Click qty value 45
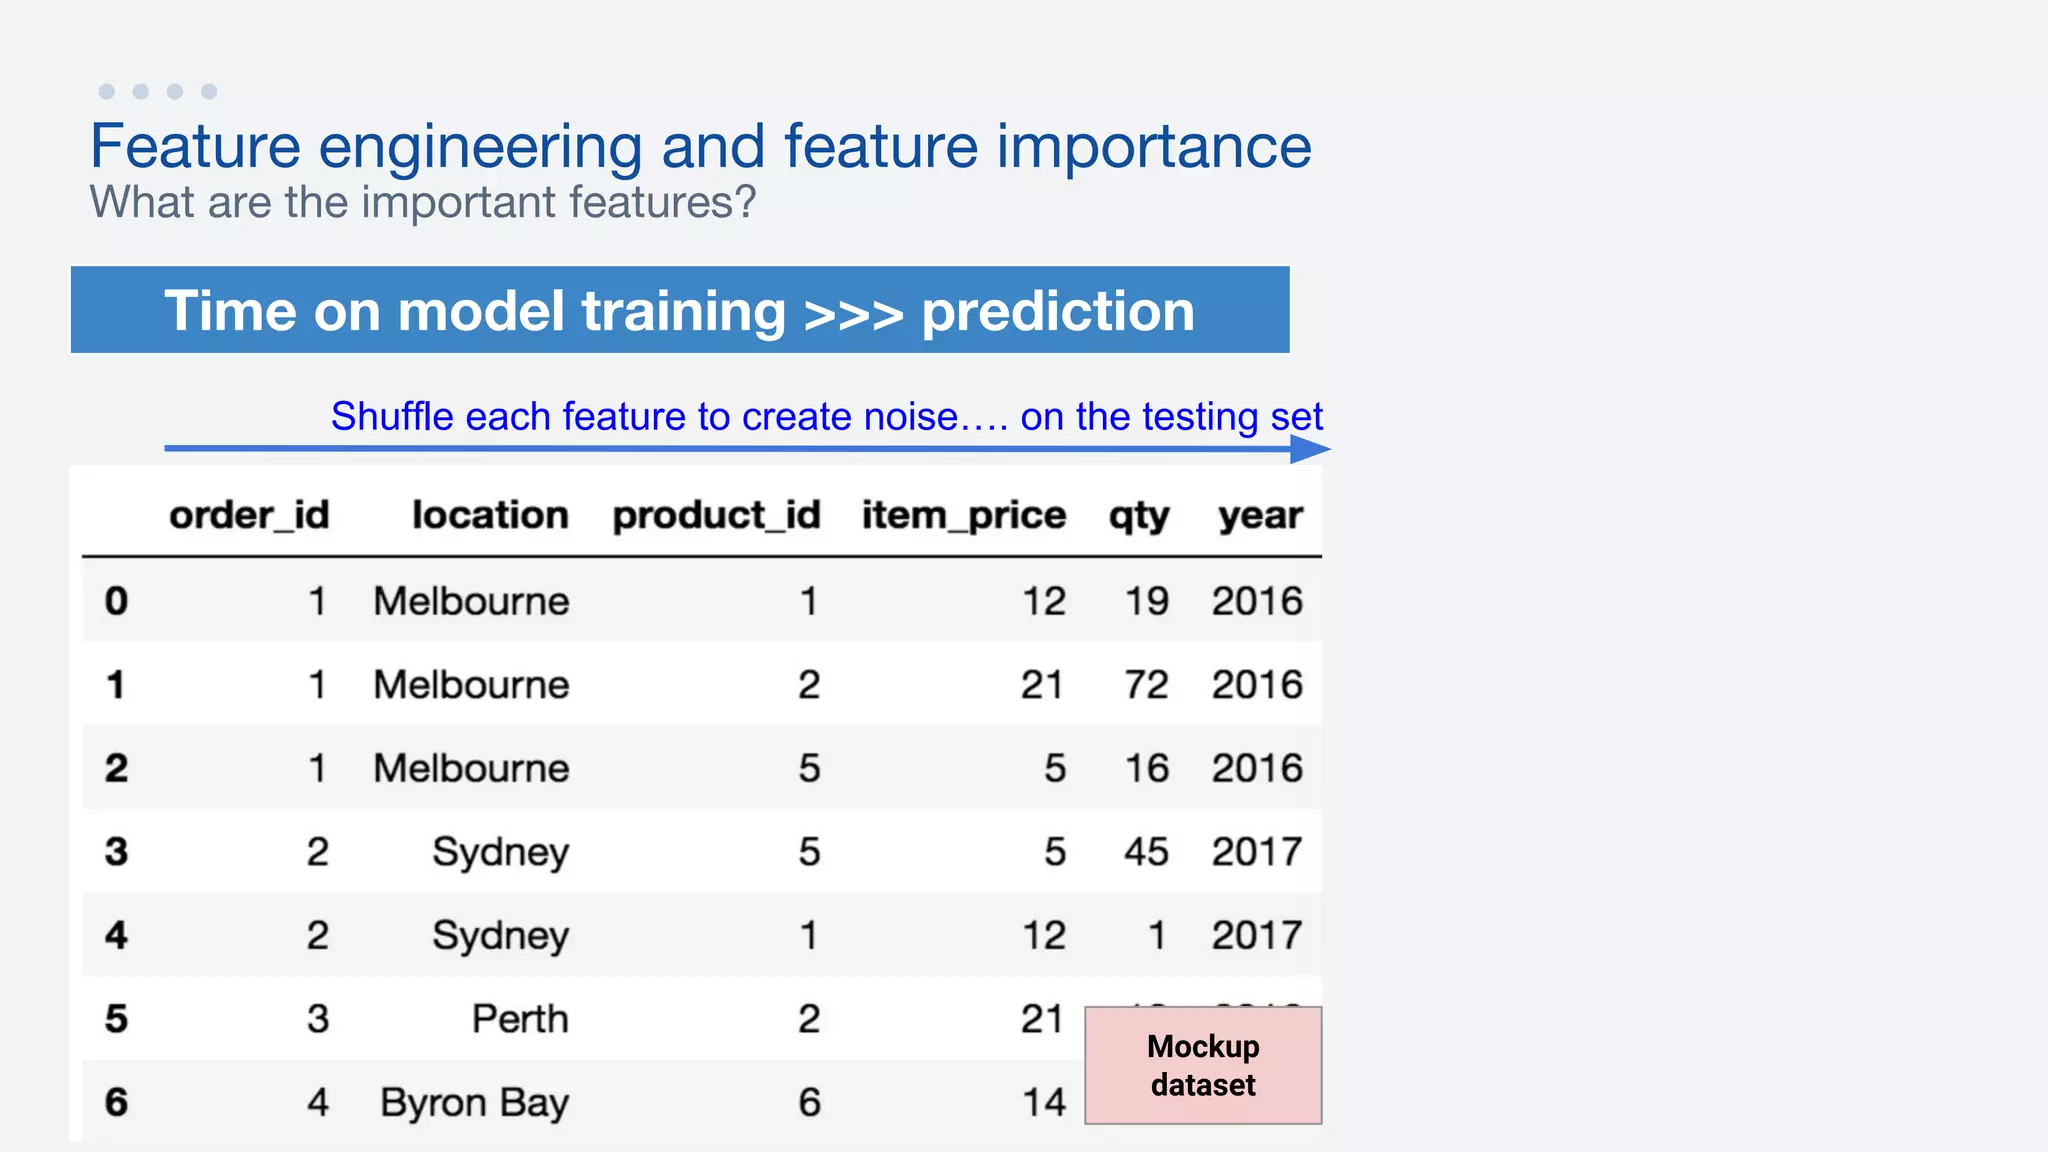Viewport: 2048px width, 1152px height. point(1146,852)
